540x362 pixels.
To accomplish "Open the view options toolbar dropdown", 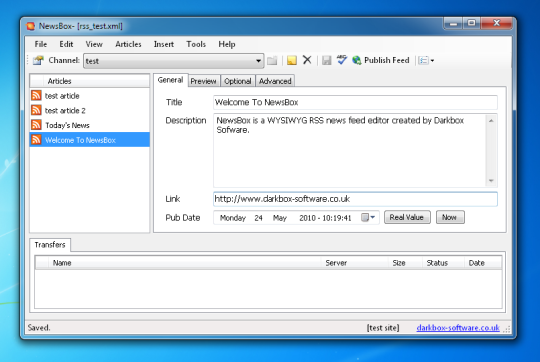I will tap(426, 60).
